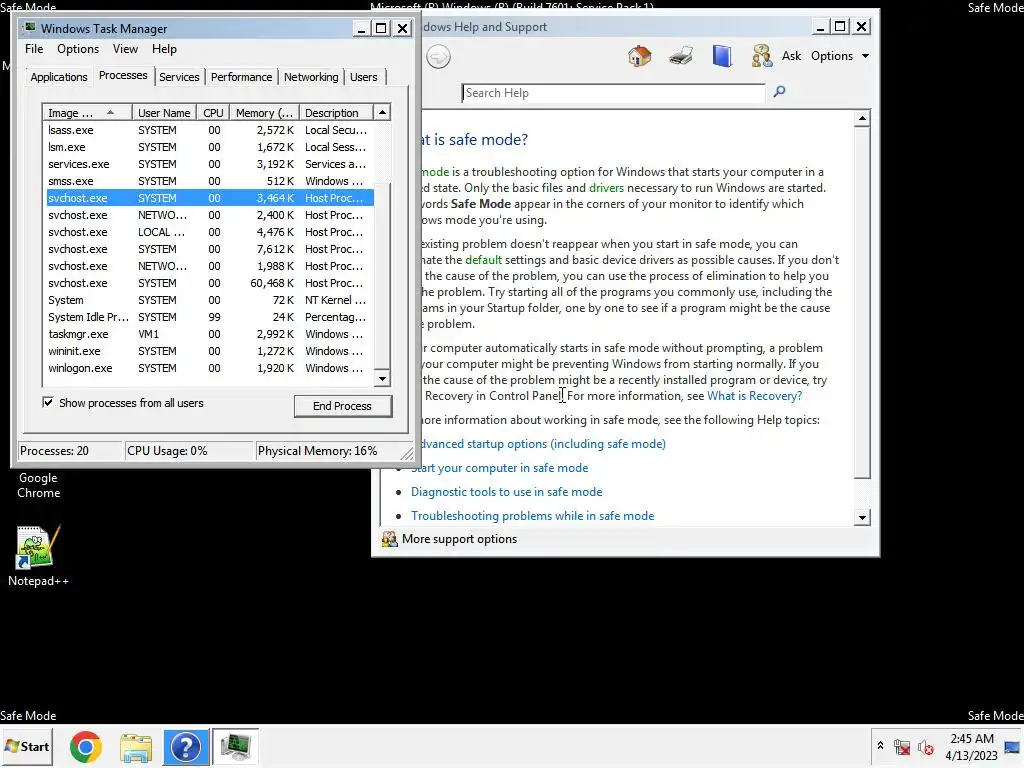This screenshot has height=768, width=1024.
Task: Open Troubleshooting problems while in safe mode
Action: click(532, 516)
